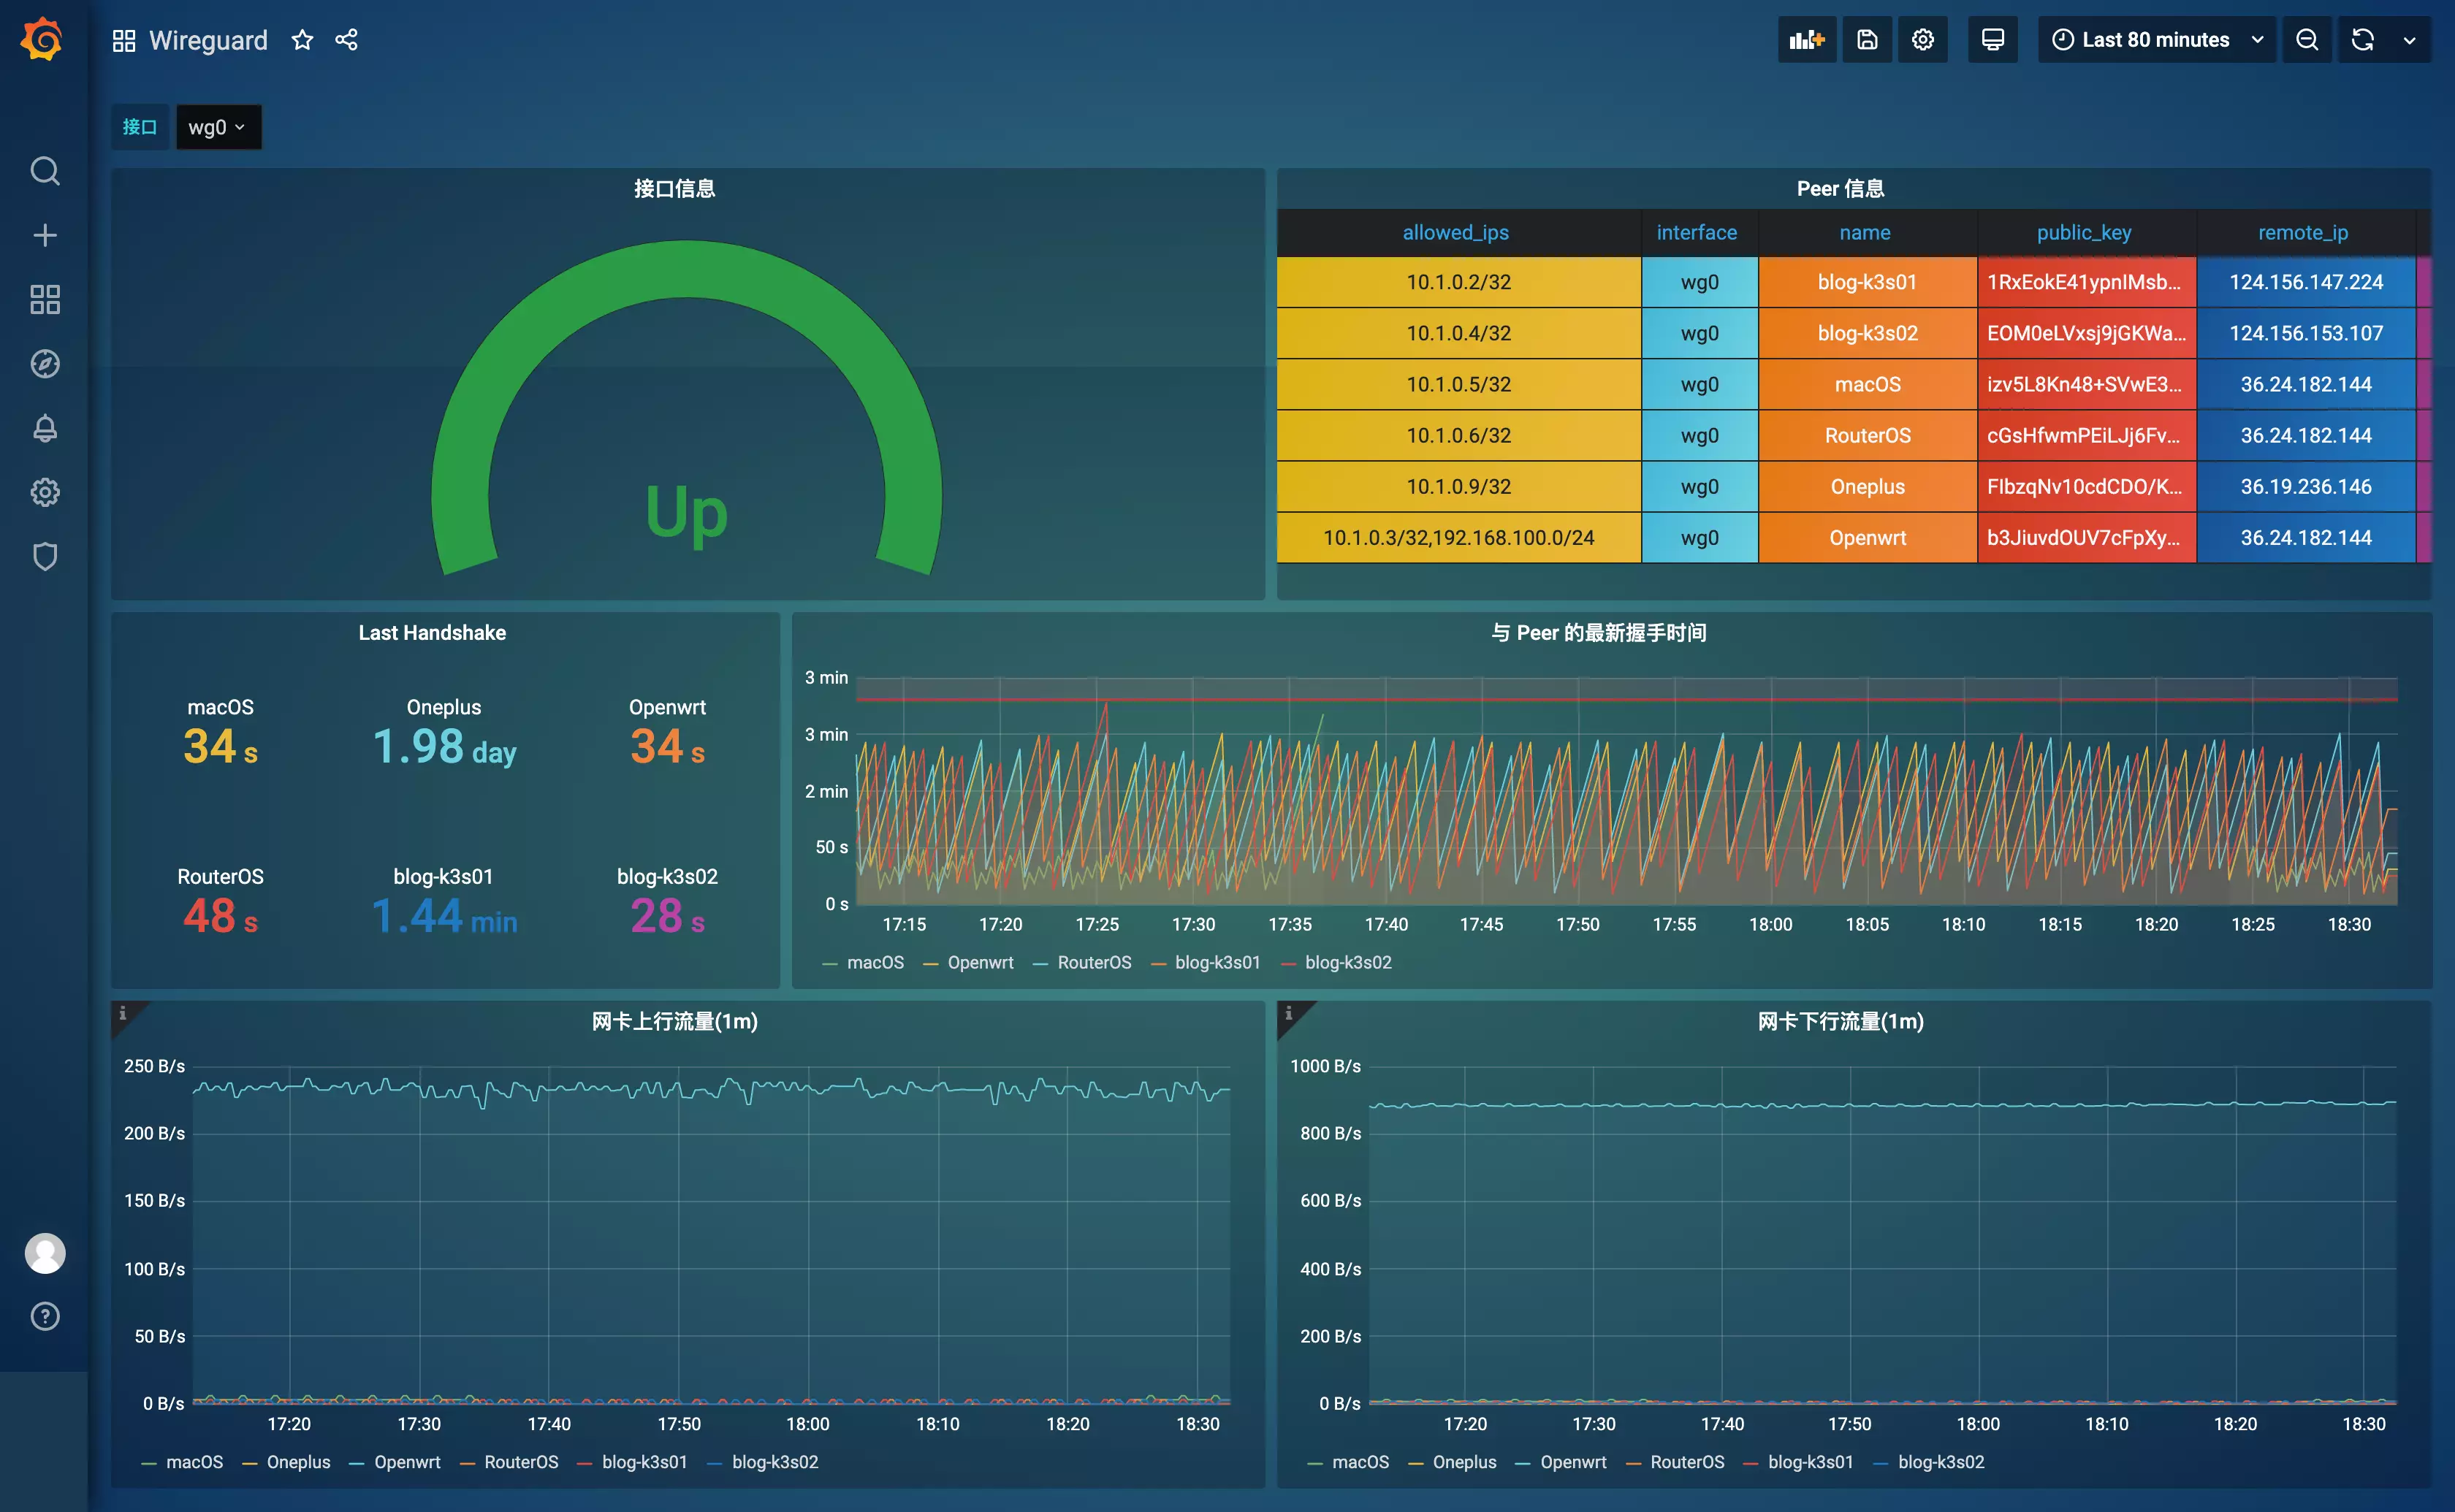The width and height of the screenshot is (2455, 1512).
Task: Open info icon on 网卡上行流量 panel
Action: coord(123,1013)
